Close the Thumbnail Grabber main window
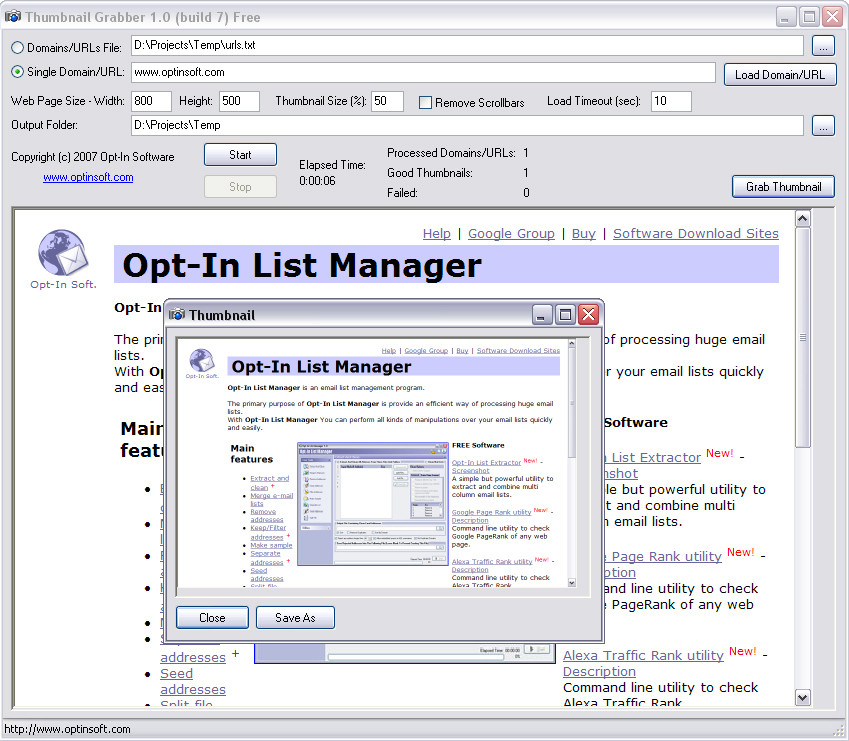This screenshot has height=741, width=849. [832, 17]
